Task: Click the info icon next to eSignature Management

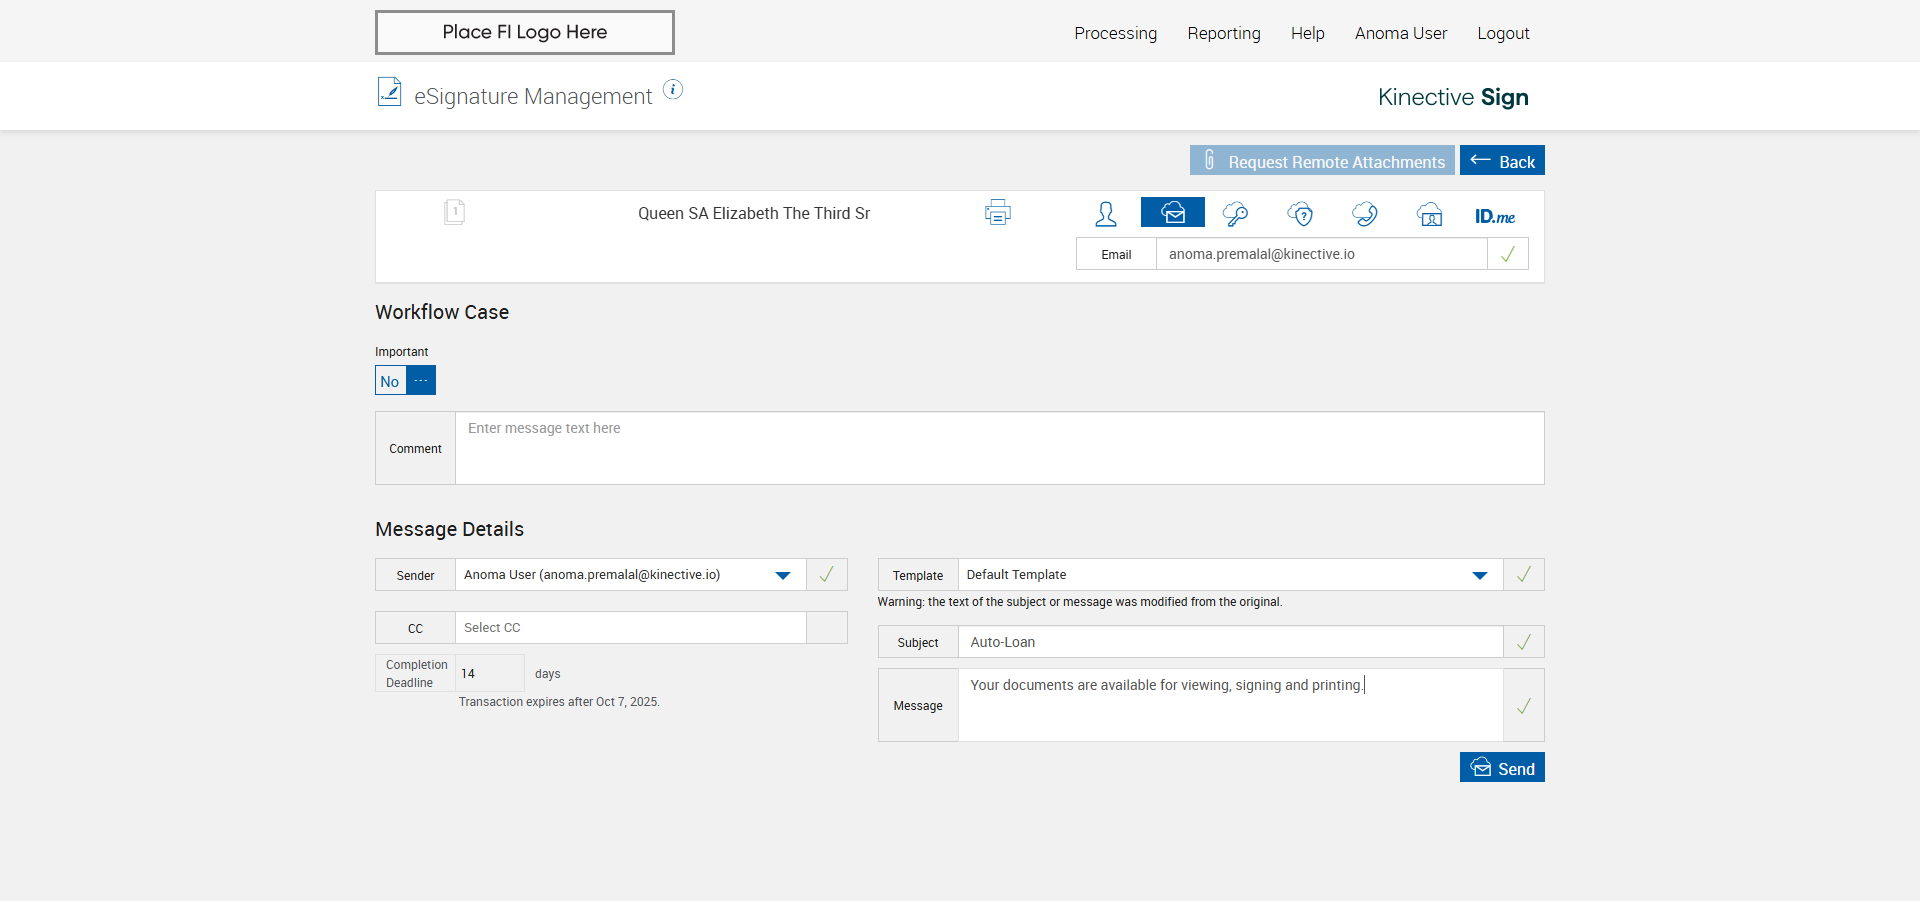Action: 673,90
